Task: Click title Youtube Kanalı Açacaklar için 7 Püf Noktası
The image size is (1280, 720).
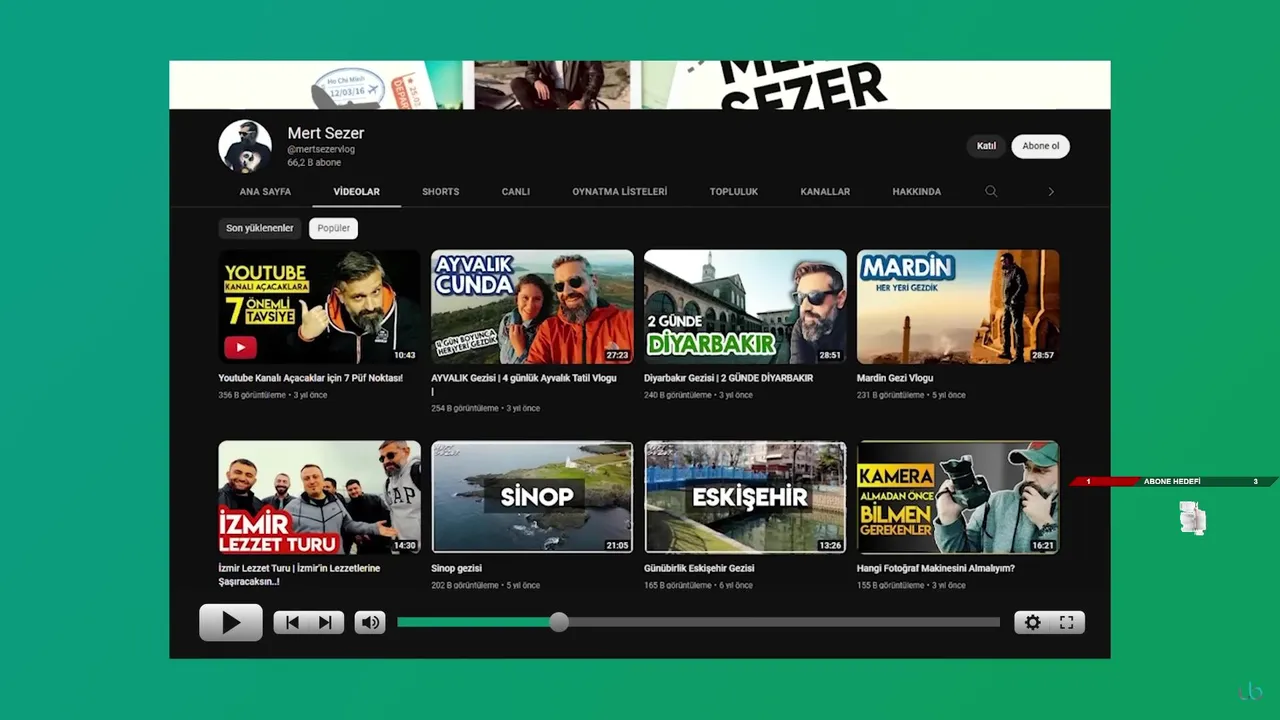Action: [x=311, y=378]
